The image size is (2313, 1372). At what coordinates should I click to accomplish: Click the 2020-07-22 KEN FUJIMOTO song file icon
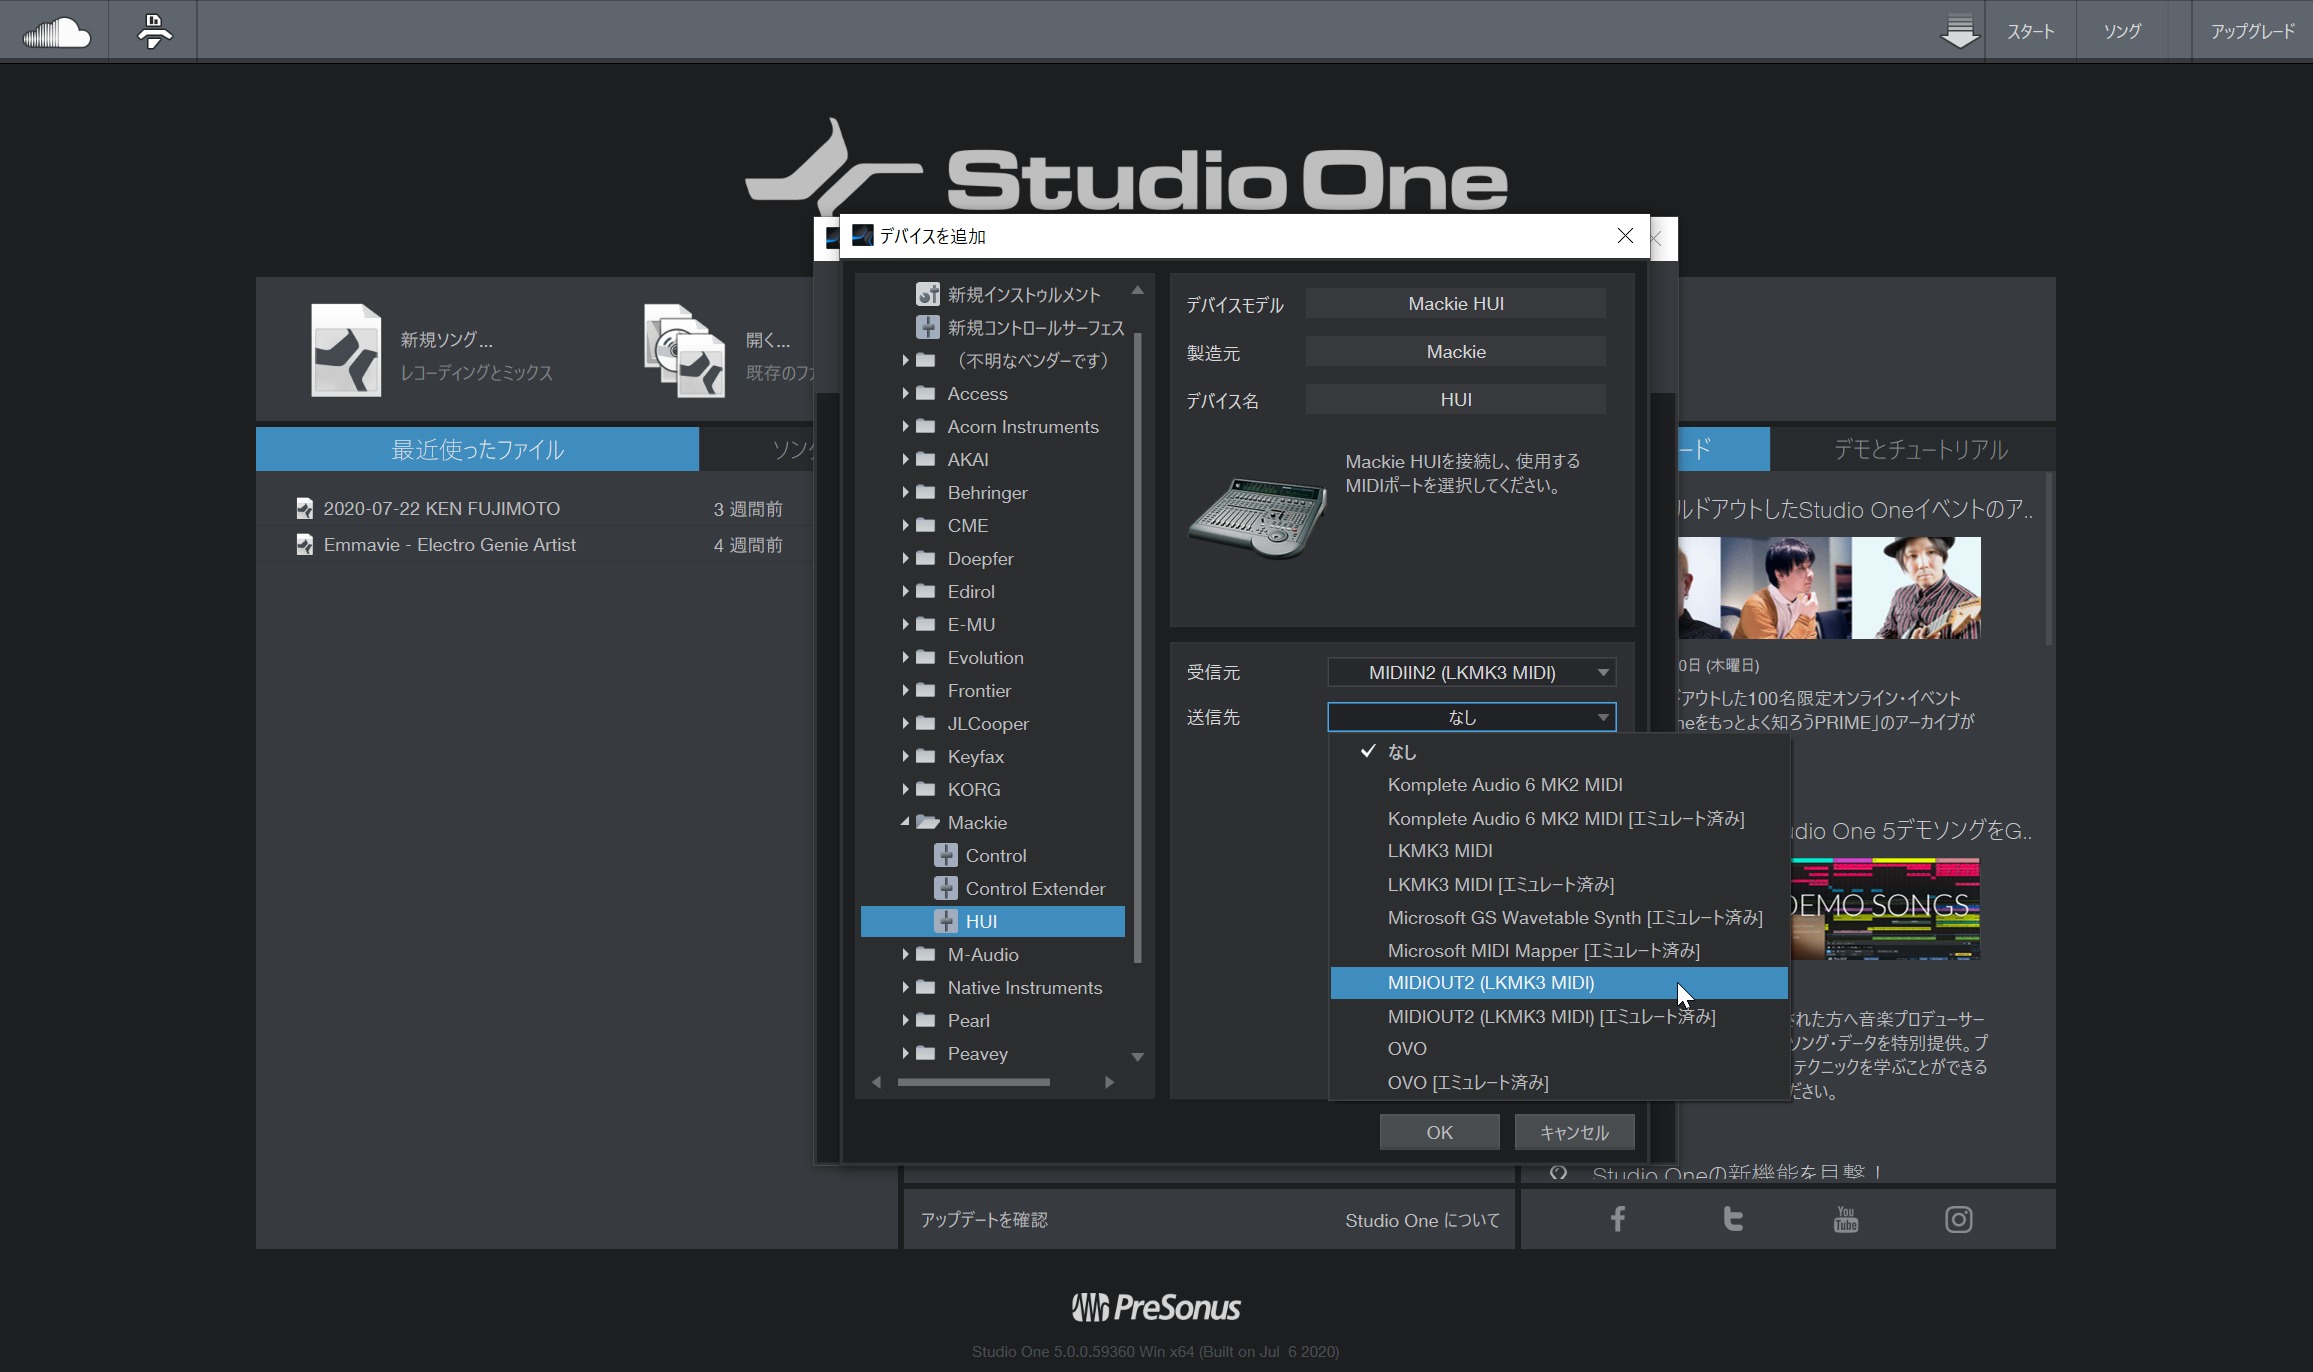pyautogui.click(x=305, y=508)
